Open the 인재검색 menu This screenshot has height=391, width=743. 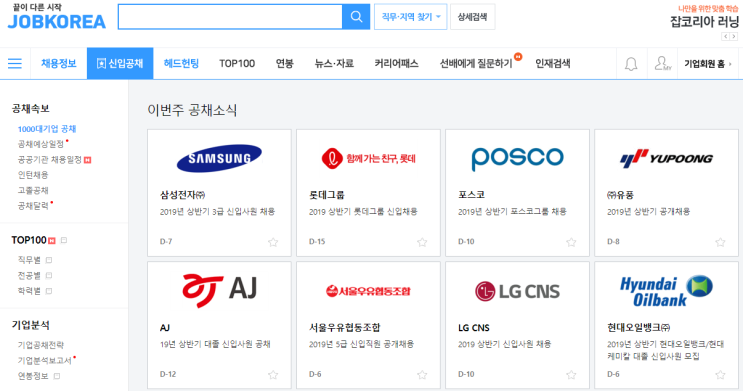[x=553, y=64]
